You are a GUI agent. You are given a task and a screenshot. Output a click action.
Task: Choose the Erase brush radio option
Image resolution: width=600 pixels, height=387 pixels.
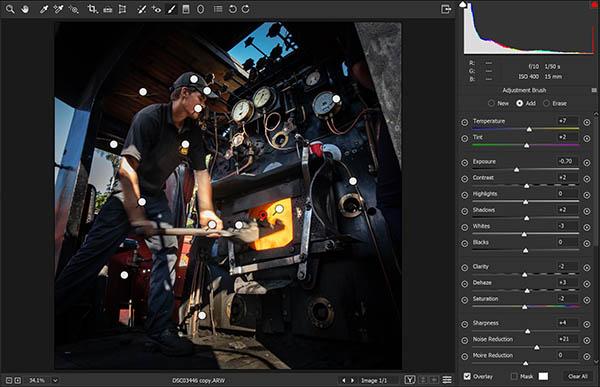point(546,103)
